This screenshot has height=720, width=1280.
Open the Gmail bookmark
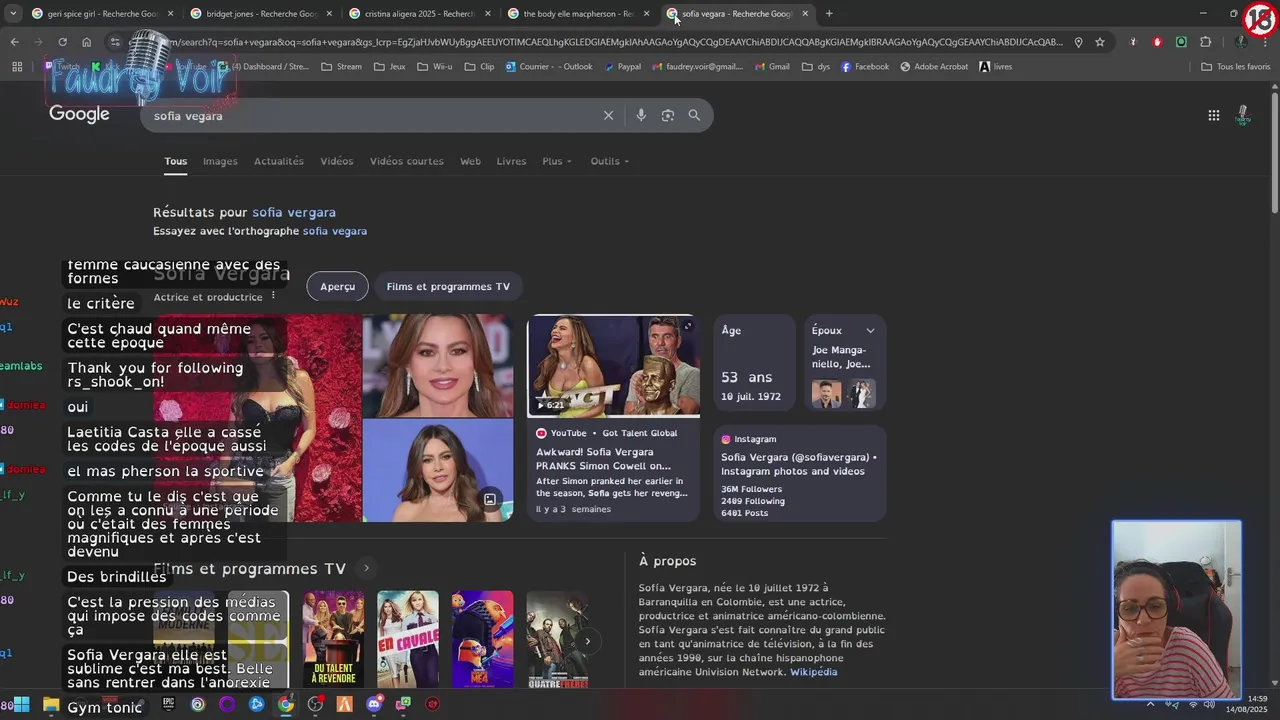tap(772, 67)
